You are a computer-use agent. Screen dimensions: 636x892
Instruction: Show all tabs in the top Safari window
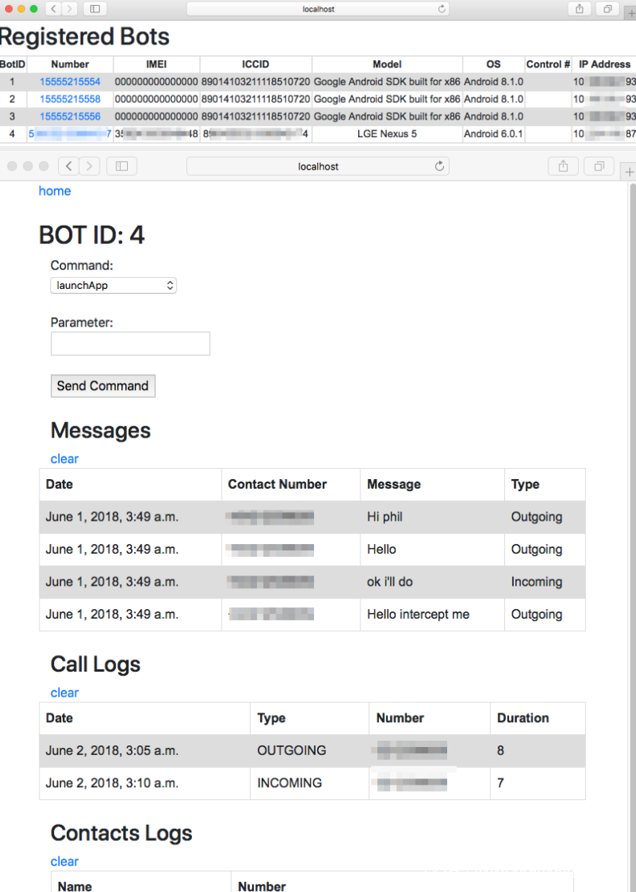607,9
